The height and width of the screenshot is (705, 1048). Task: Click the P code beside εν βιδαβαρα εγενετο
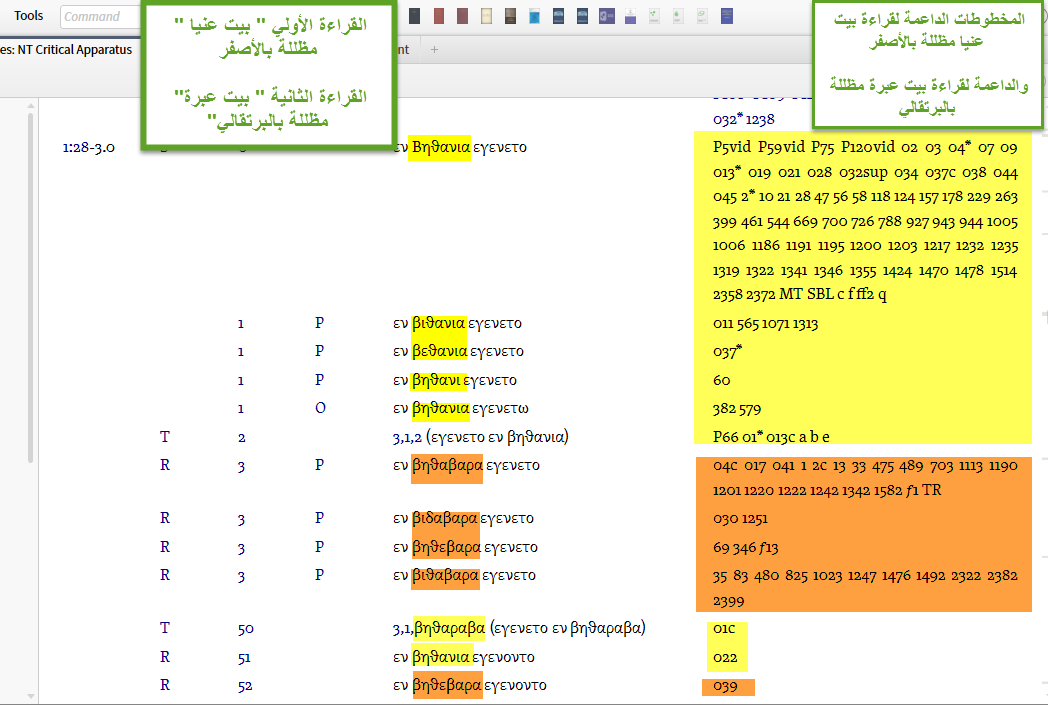pos(319,518)
